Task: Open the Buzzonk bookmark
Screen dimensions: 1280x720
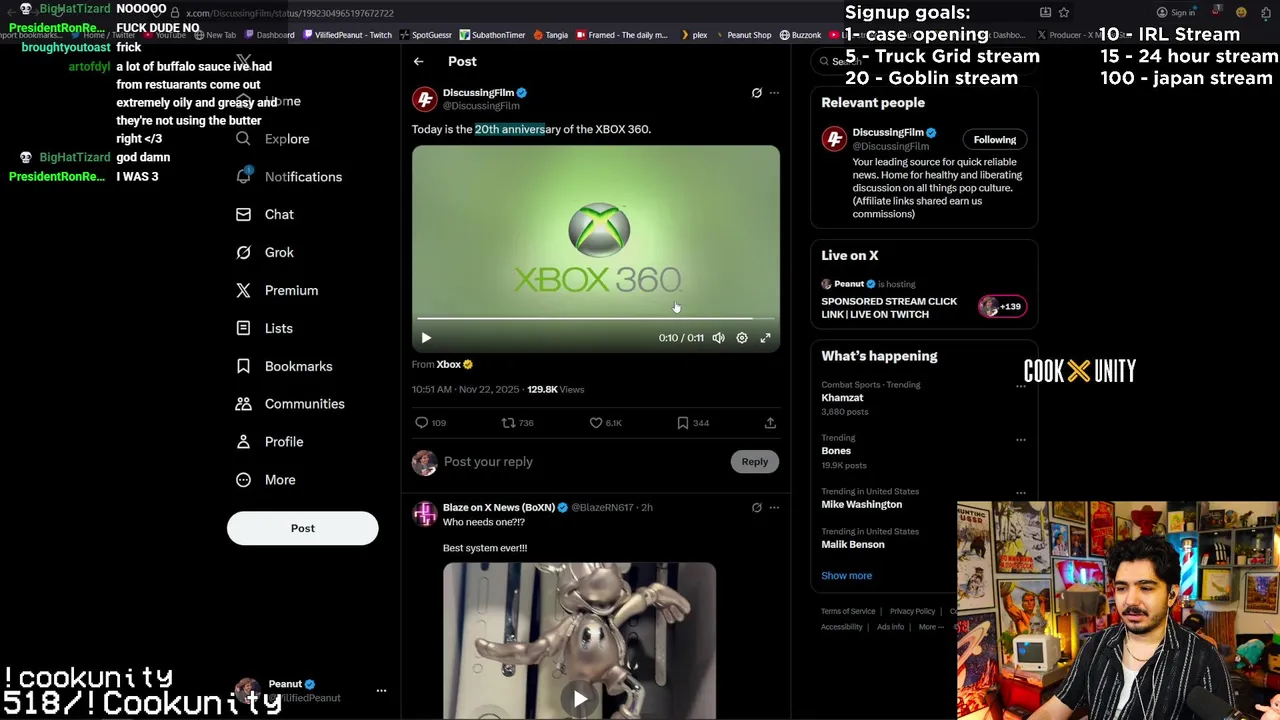Action: 800,35
